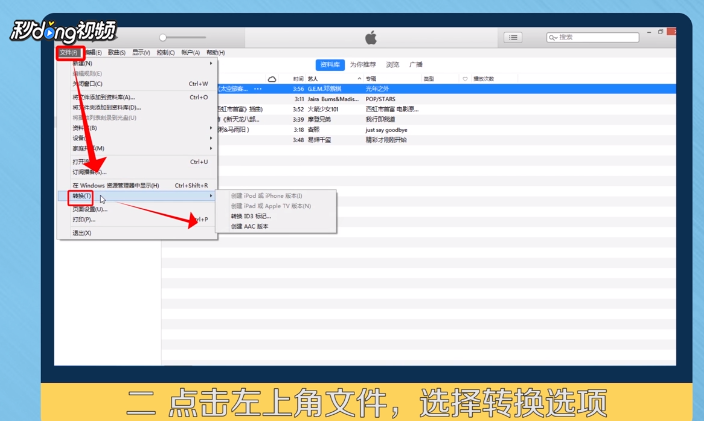Expand the 设备 submenu

(137, 138)
